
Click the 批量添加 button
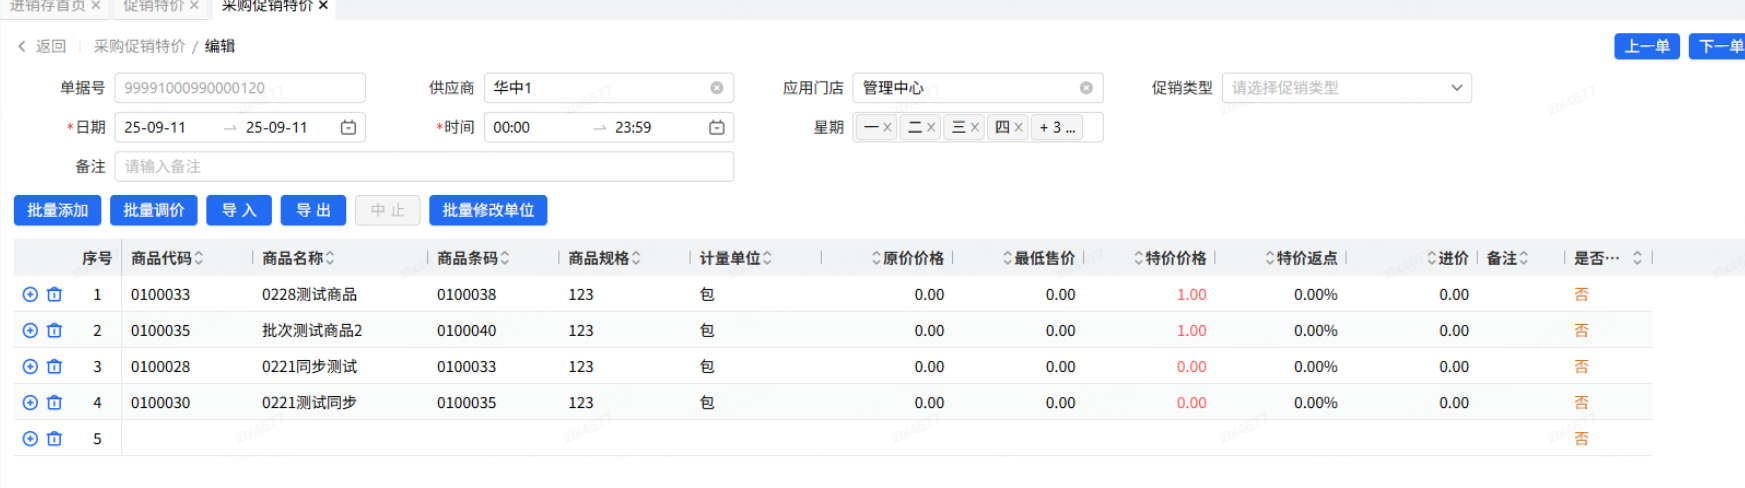[57, 210]
